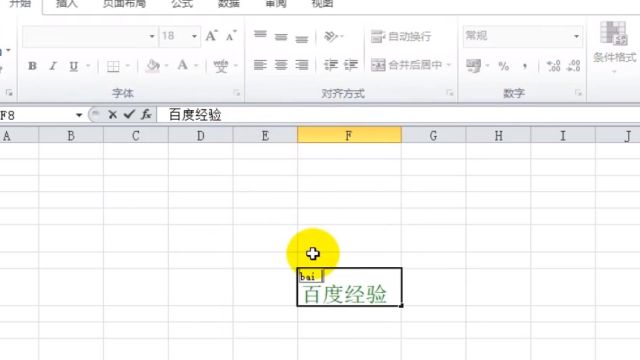Toggle Underline formatting
The height and width of the screenshot is (360, 640).
tap(73, 66)
